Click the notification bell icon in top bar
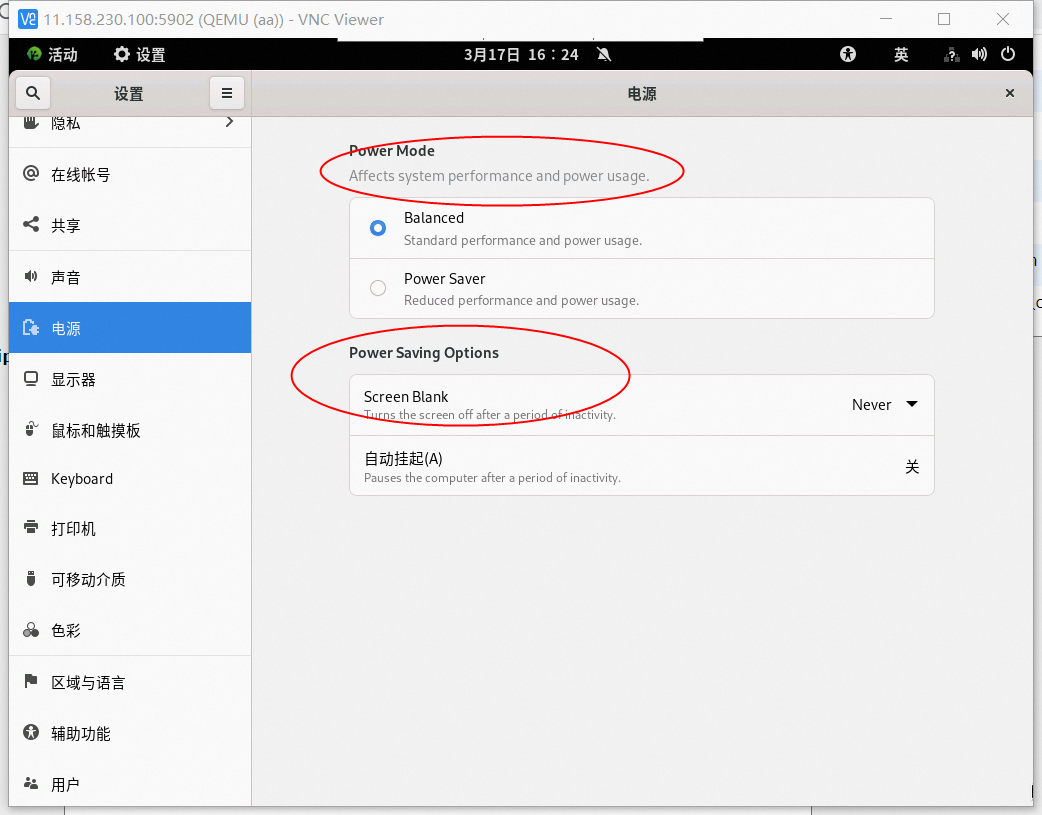The width and height of the screenshot is (1042, 815). 604,54
